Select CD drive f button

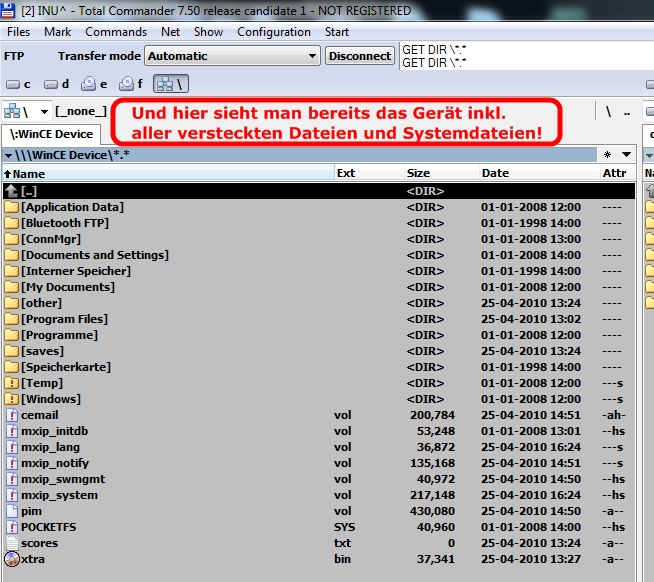pyautogui.click(x=131, y=84)
